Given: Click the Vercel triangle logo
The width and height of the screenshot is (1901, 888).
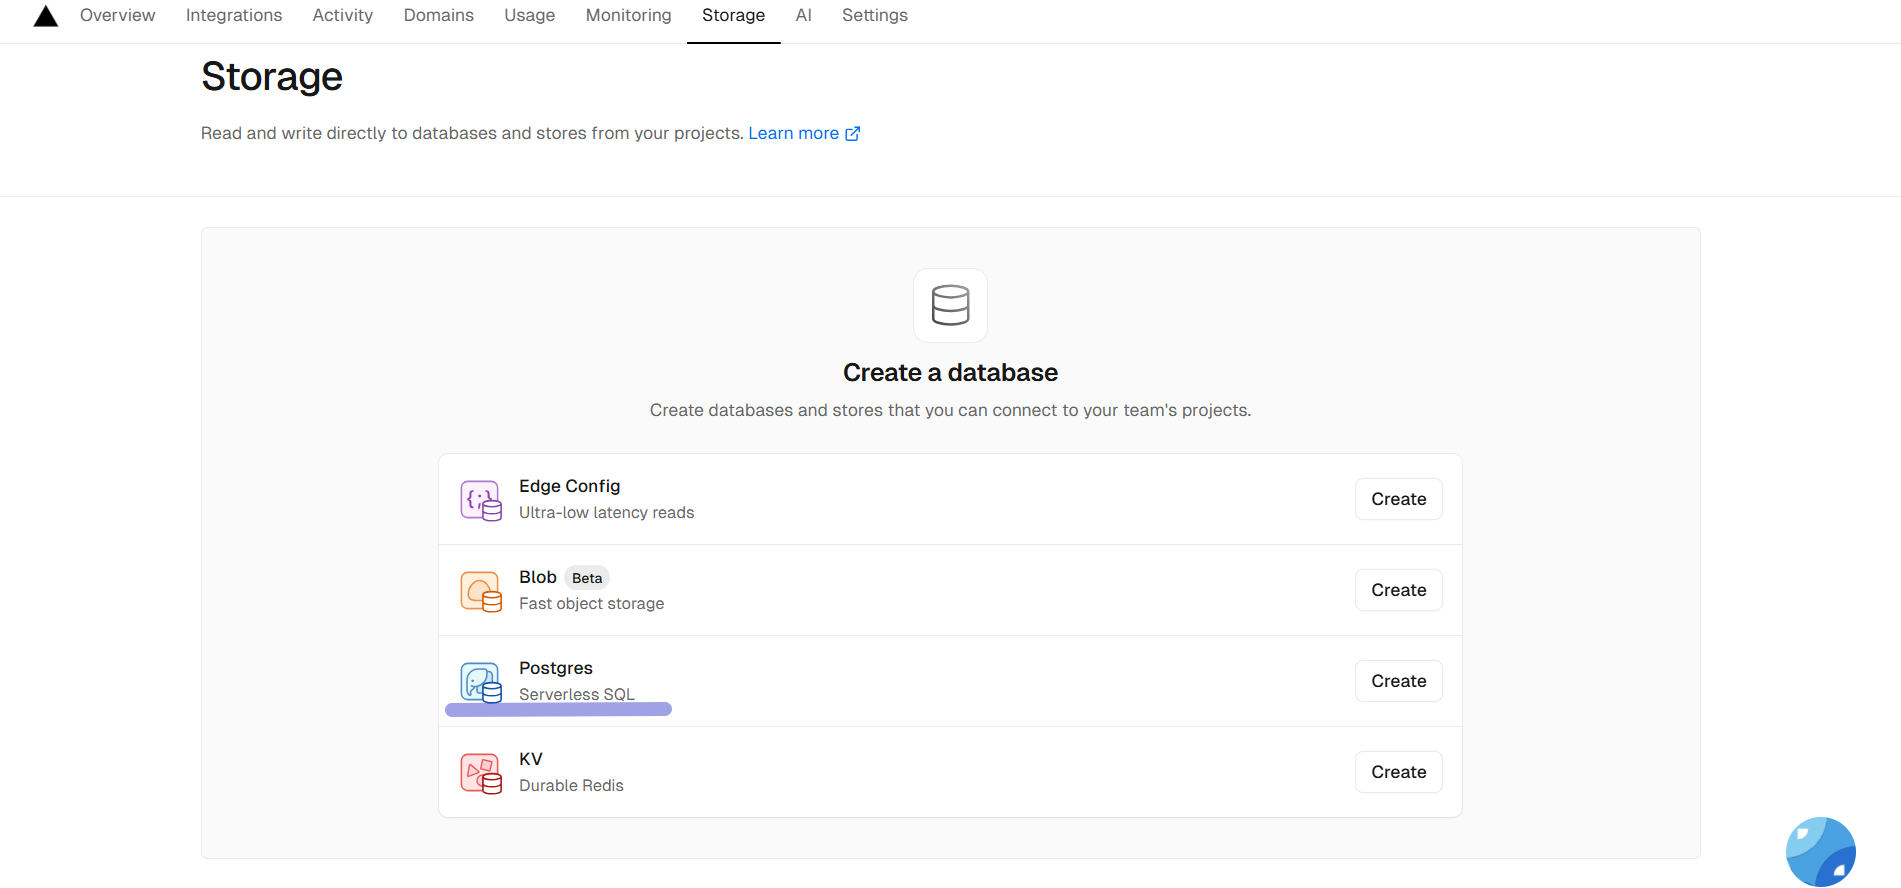Looking at the screenshot, I should pyautogui.click(x=46, y=16).
